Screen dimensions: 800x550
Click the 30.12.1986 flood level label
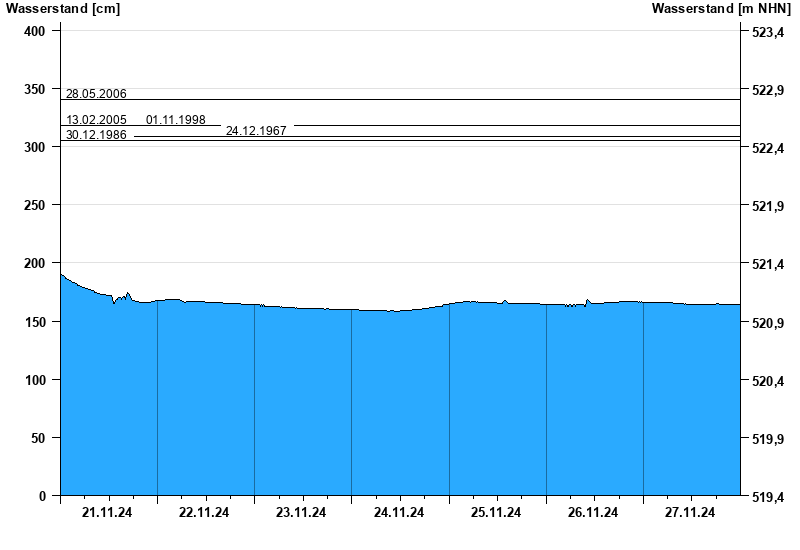(96, 135)
